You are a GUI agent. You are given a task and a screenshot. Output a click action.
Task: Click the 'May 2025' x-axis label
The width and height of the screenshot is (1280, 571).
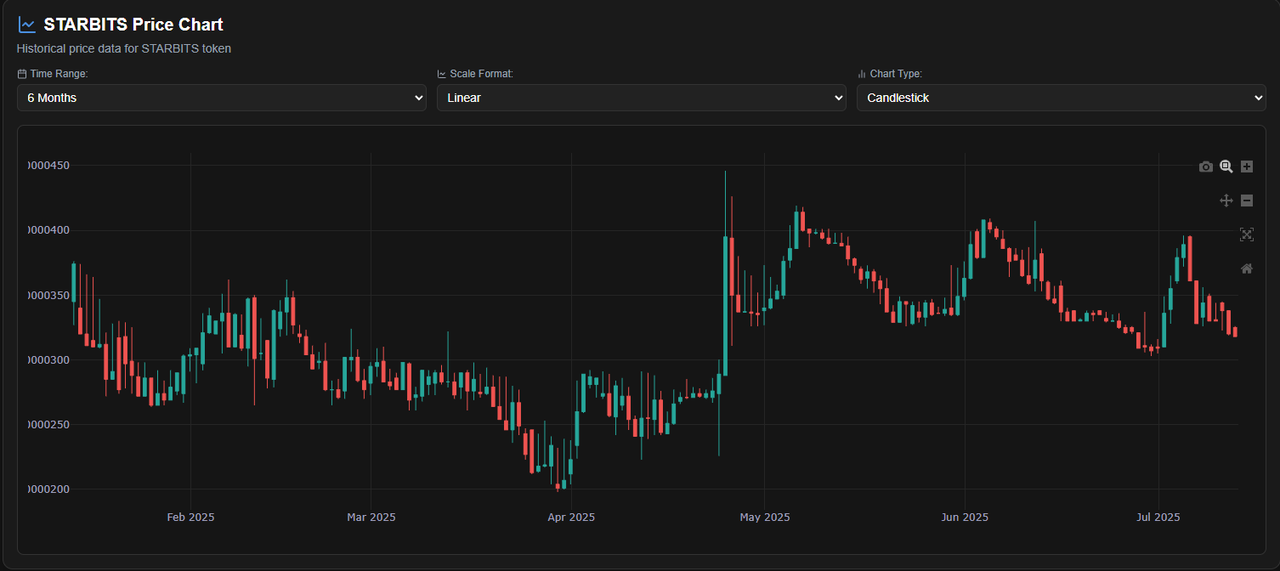point(765,517)
